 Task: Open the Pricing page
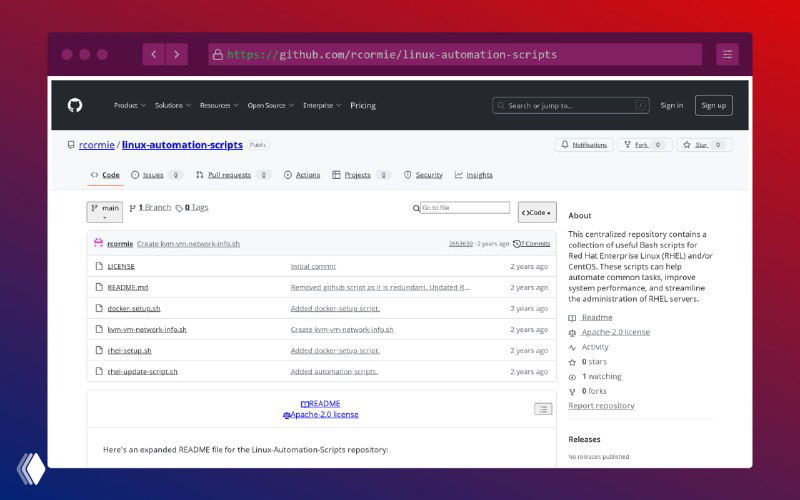coord(363,105)
